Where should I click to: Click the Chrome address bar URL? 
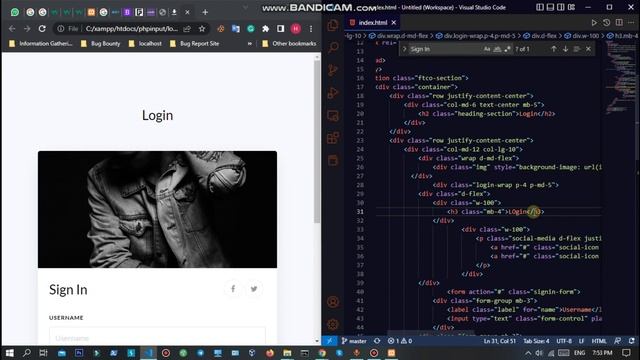(x=131, y=29)
